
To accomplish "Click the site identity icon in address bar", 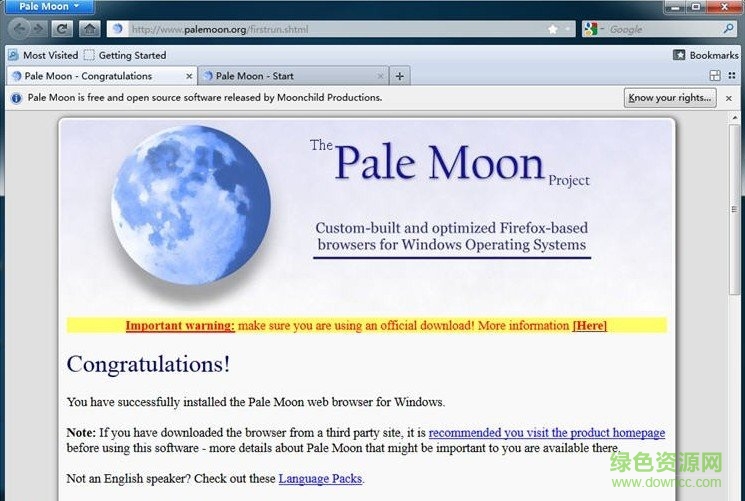I will [117, 29].
